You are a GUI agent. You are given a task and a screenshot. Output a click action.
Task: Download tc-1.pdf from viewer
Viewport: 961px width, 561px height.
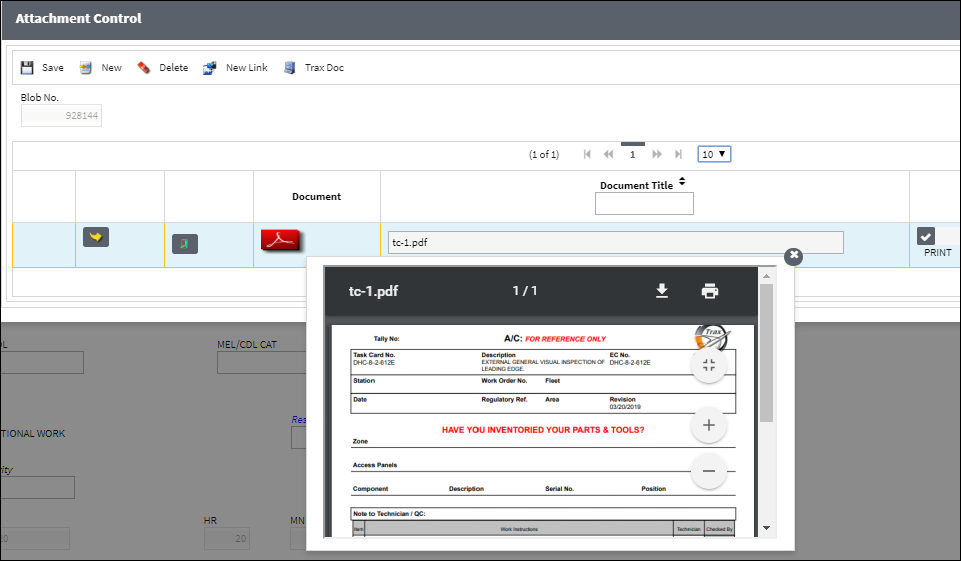[662, 291]
